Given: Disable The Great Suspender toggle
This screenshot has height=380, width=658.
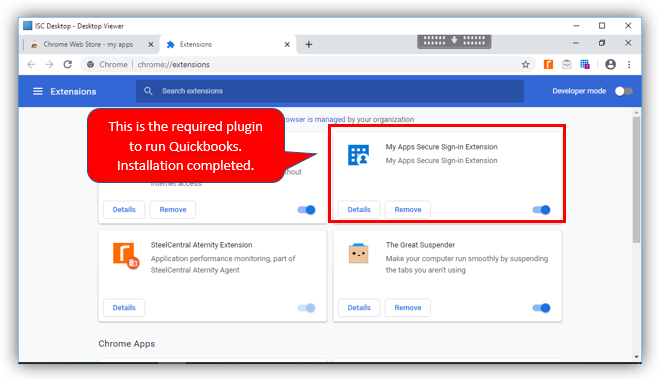Looking at the screenshot, I should click(541, 308).
